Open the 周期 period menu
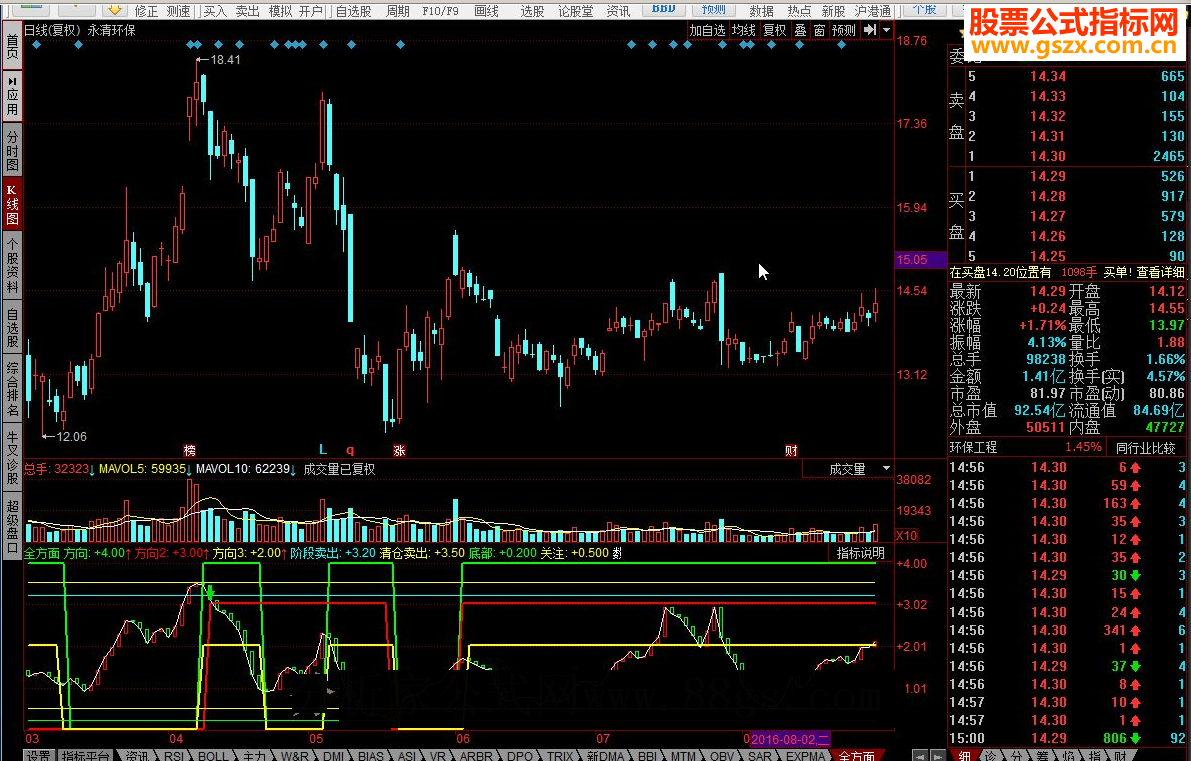 tap(398, 11)
